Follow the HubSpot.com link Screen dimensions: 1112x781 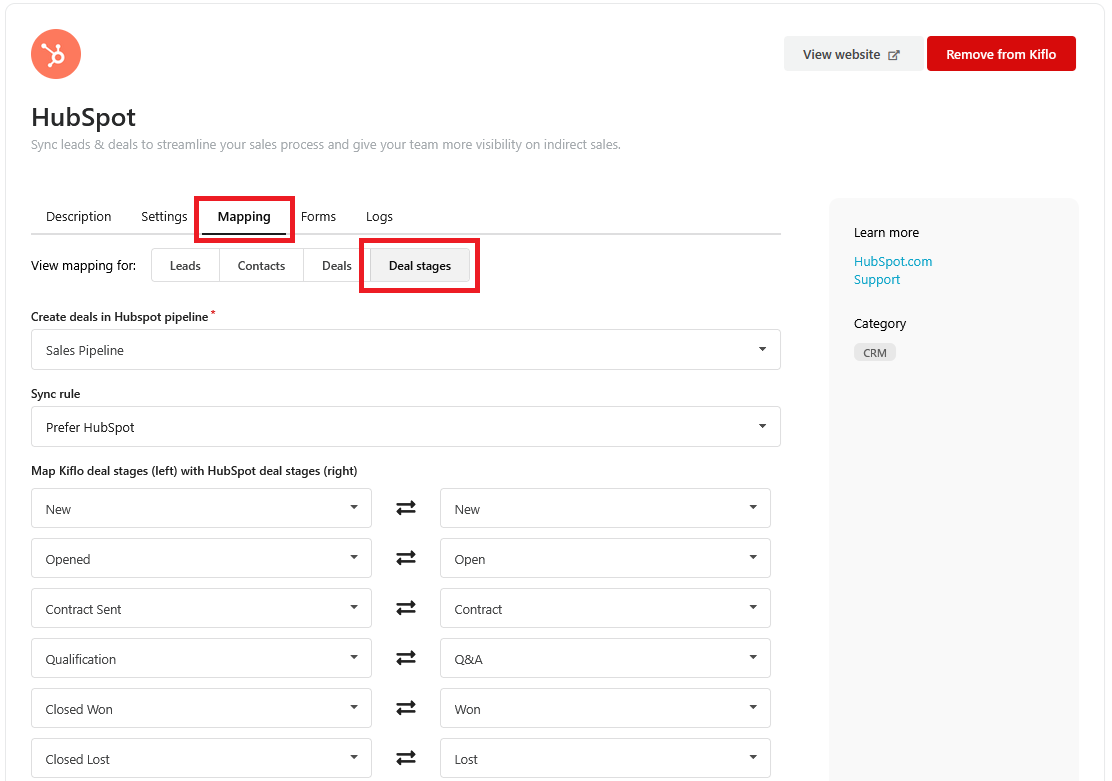pos(893,261)
